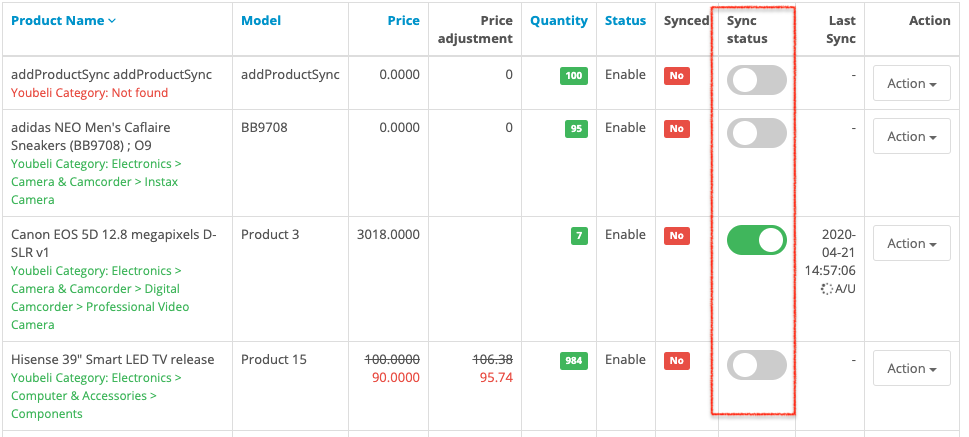Click the loading spinner icon beside A/U
Image resolution: width=969 pixels, height=437 pixels.
tap(827, 289)
